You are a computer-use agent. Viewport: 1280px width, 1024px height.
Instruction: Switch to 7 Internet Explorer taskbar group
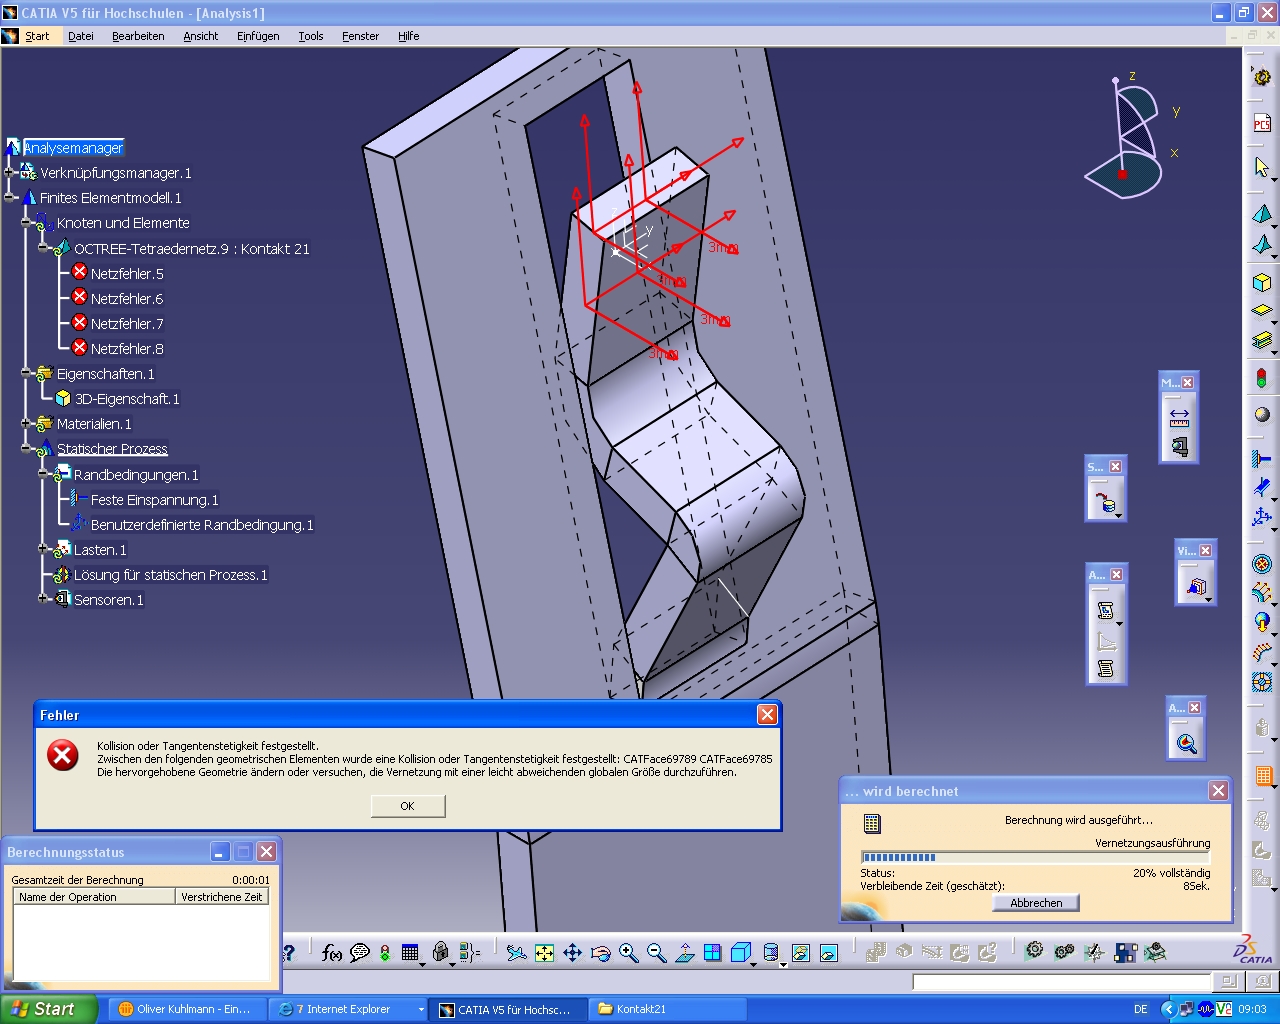pyautogui.click(x=348, y=1009)
